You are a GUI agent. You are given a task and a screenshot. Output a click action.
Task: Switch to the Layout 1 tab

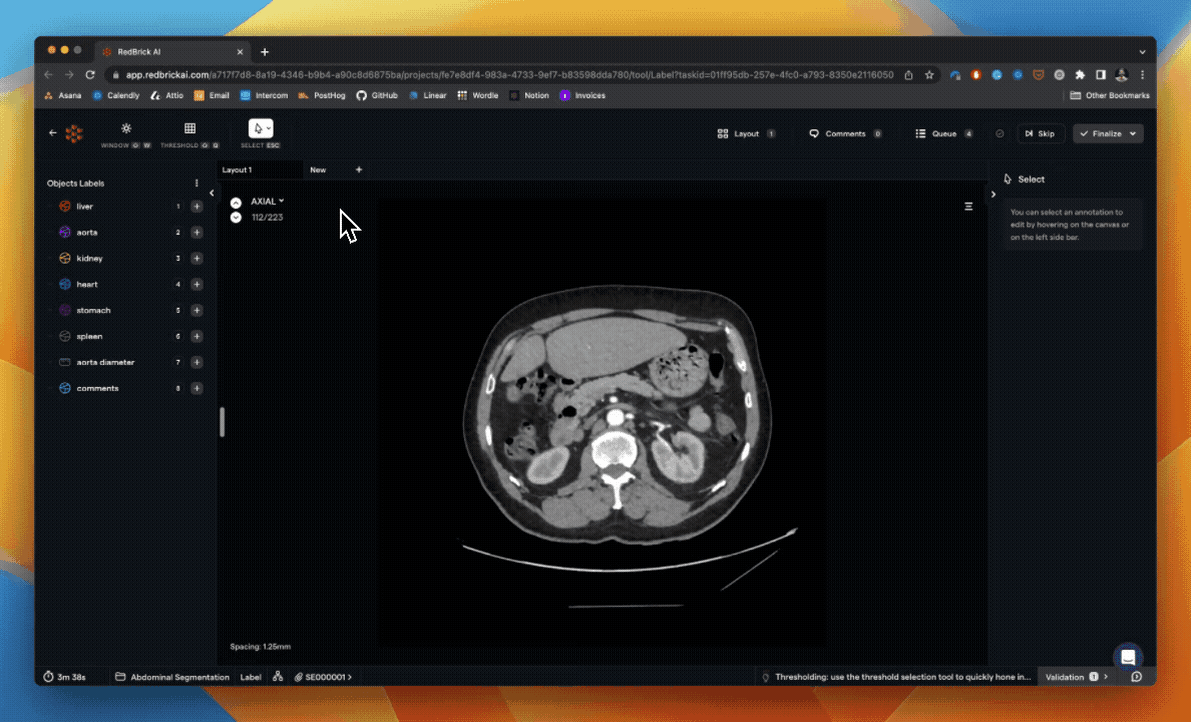(x=259, y=170)
